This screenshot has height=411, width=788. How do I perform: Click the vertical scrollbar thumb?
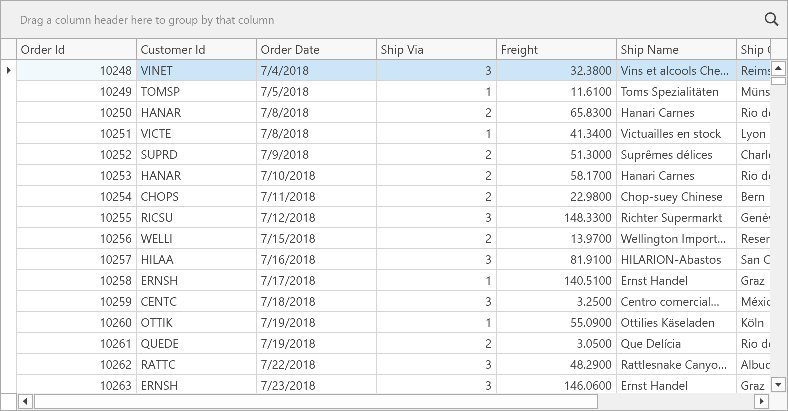[778, 80]
